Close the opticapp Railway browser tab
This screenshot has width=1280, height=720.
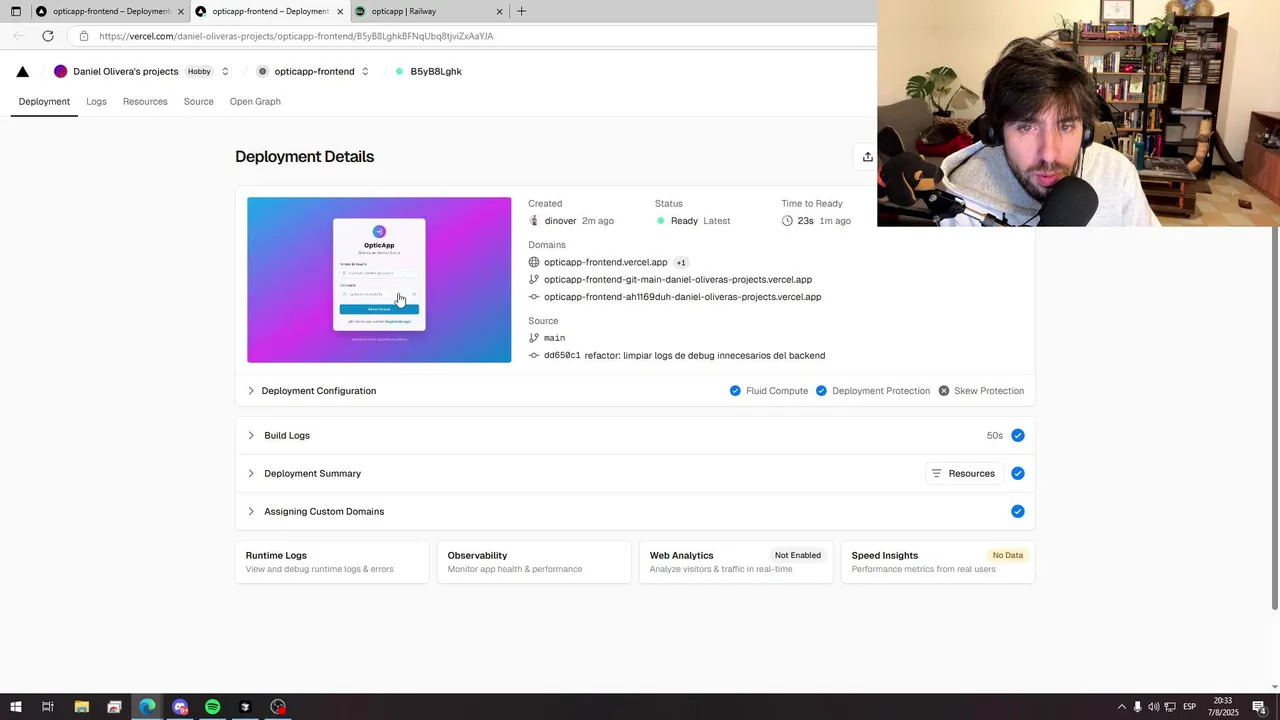(499, 11)
